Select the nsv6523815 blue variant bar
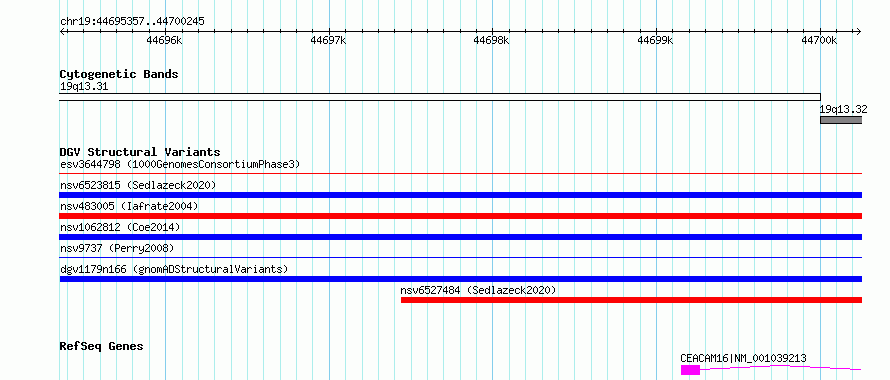The image size is (890, 380). click(x=461, y=195)
